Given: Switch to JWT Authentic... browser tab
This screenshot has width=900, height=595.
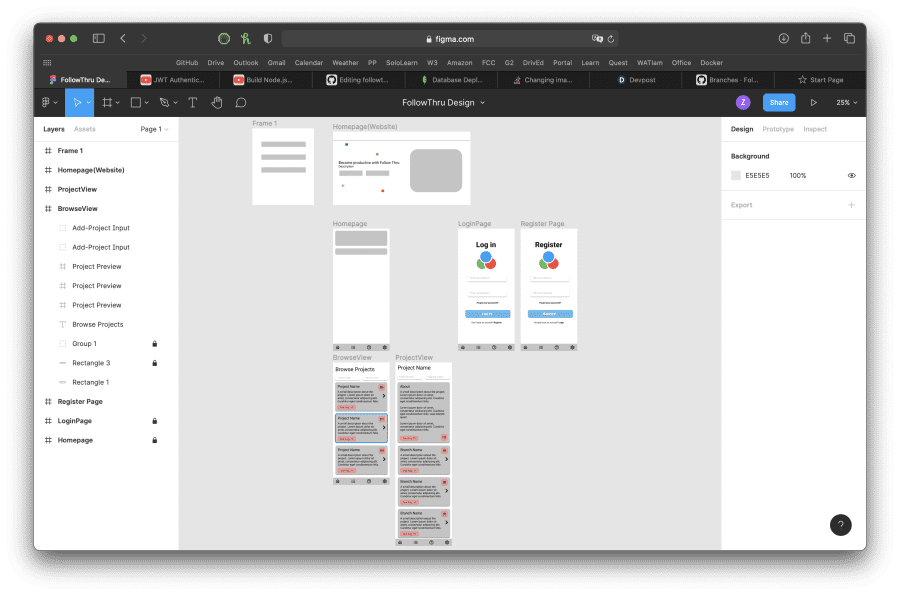Looking at the screenshot, I should pos(173,80).
